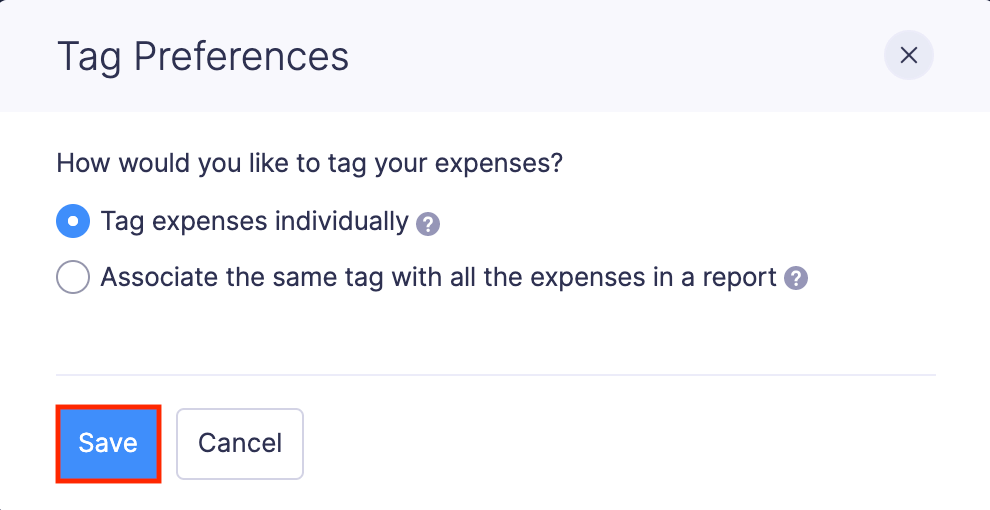Image resolution: width=990 pixels, height=510 pixels.
Task: Click the question mark beside the second option
Action: coord(796,279)
